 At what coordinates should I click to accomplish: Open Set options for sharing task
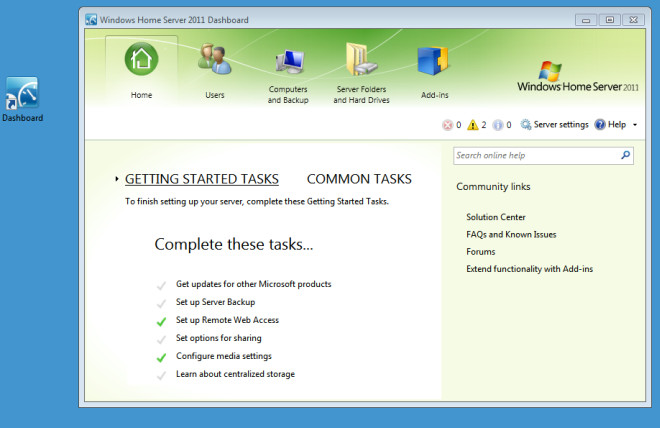[218, 338]
